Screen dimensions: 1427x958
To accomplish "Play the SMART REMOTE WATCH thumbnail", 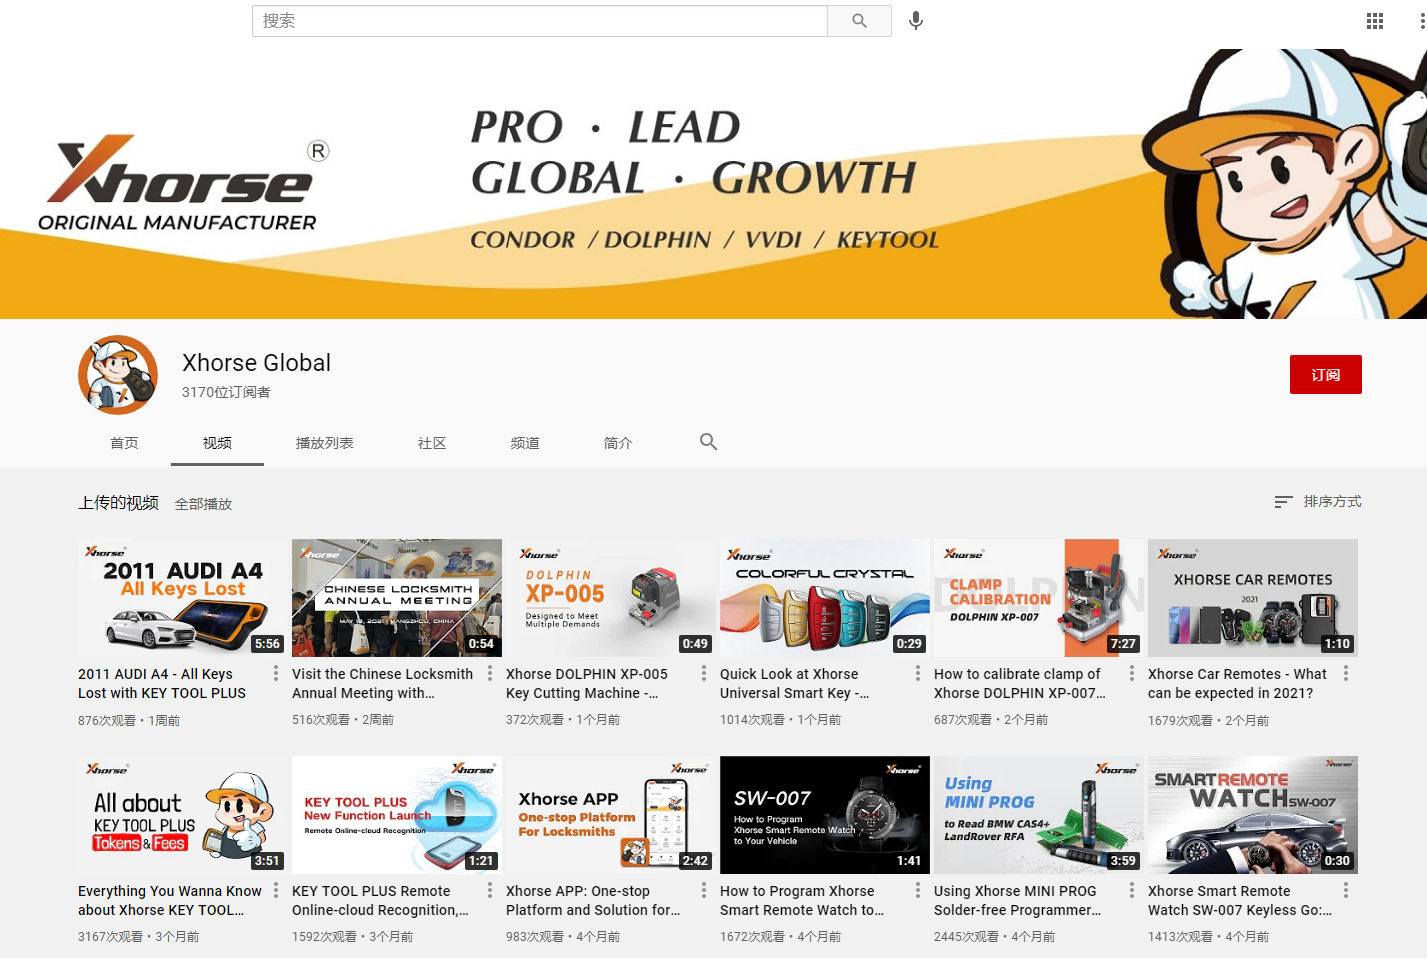I will tap(1253, 815).
